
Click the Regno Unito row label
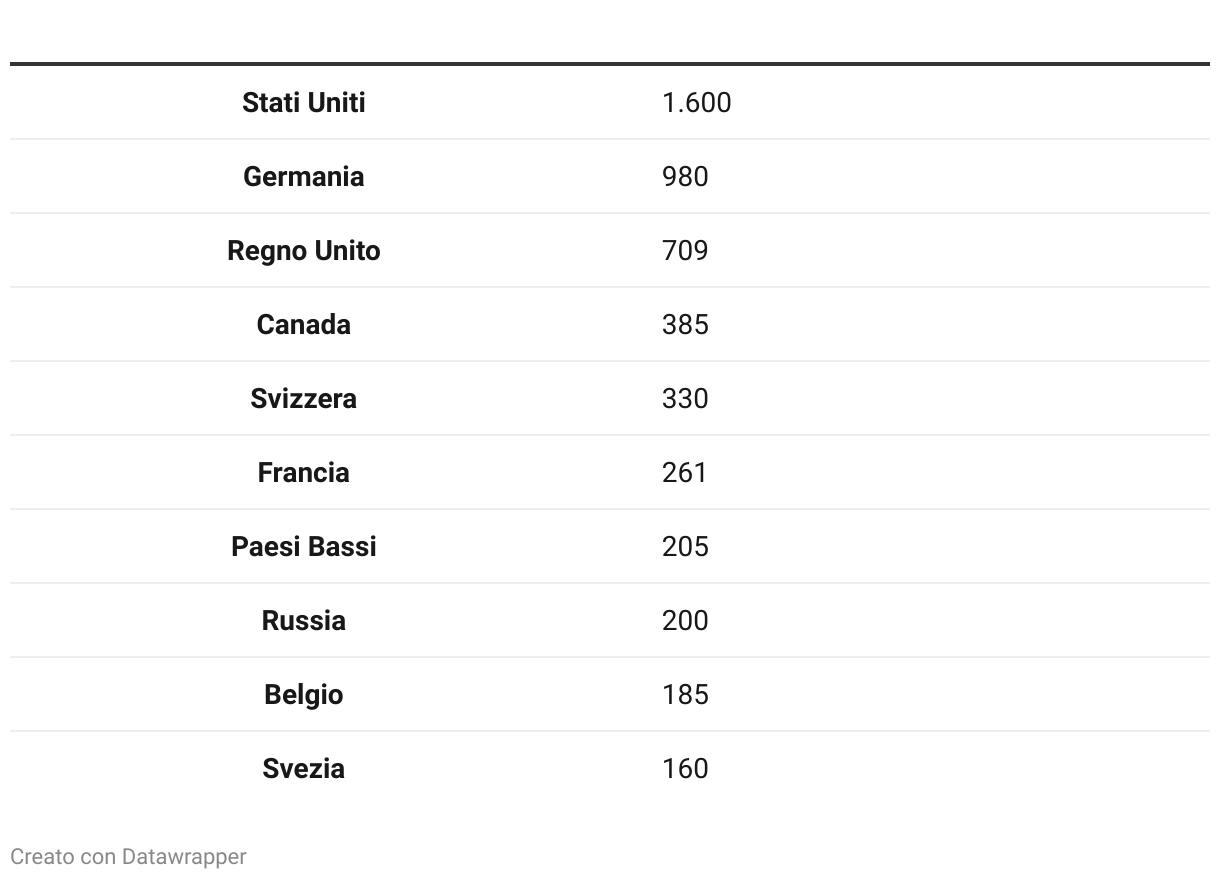[303, 251]
